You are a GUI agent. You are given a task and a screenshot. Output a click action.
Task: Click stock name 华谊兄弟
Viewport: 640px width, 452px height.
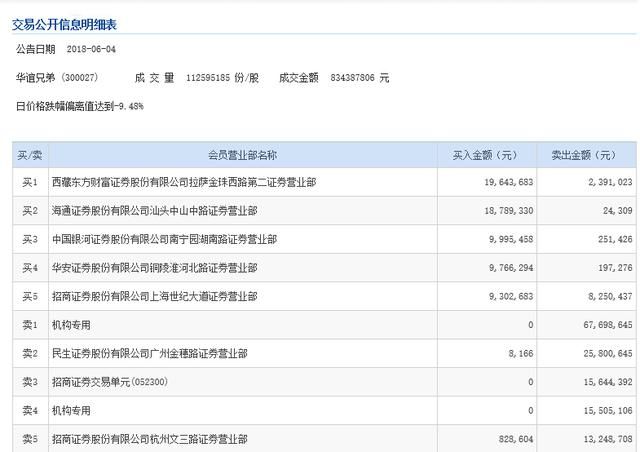[x=36, y=78]
